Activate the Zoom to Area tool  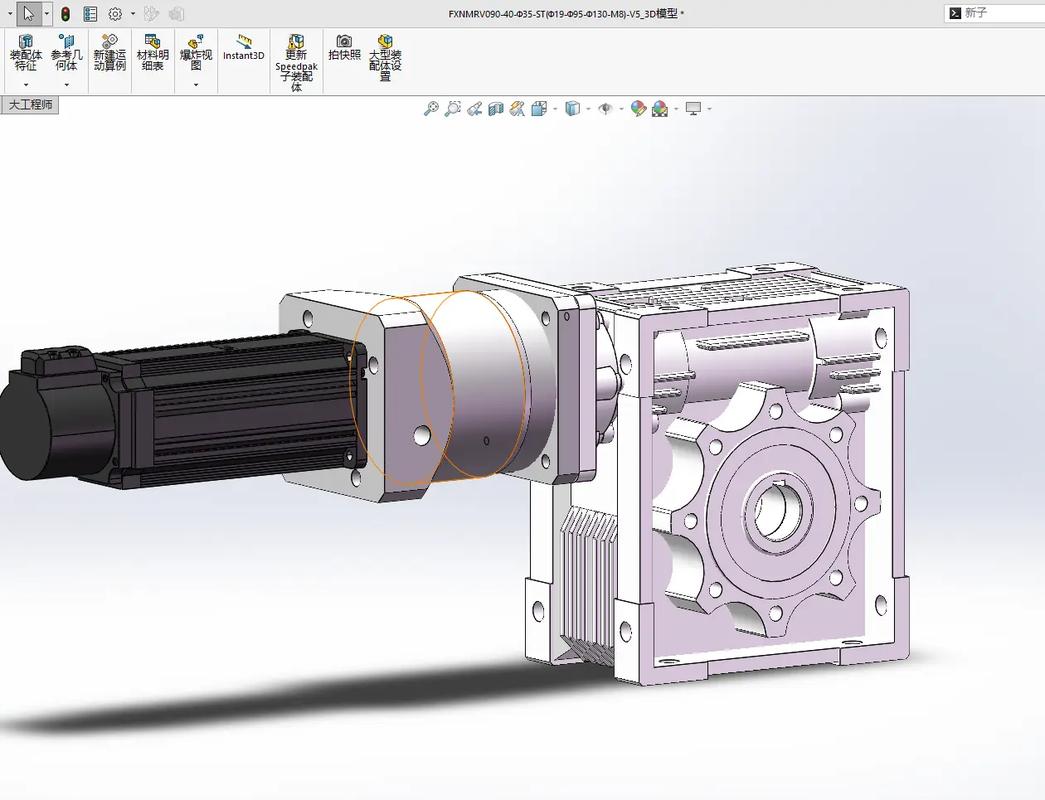453,109
